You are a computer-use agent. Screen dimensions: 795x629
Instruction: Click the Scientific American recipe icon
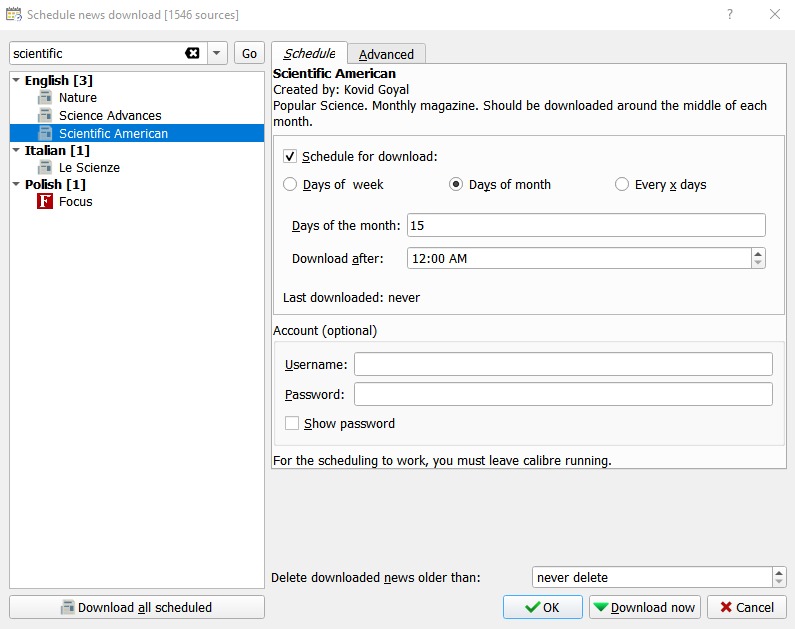45,133
